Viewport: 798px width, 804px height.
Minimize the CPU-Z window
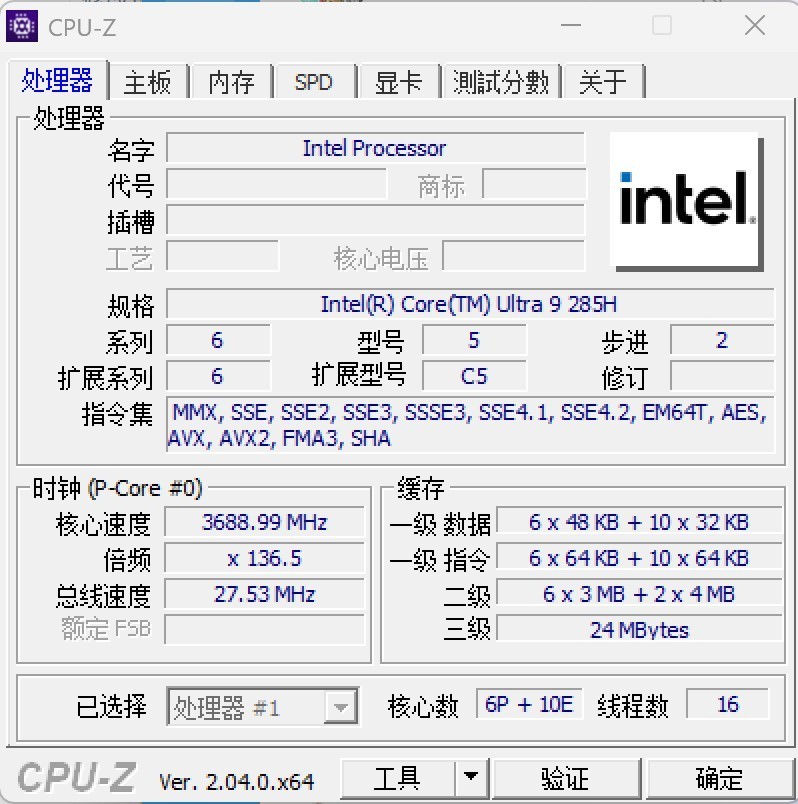pos(571,25)
